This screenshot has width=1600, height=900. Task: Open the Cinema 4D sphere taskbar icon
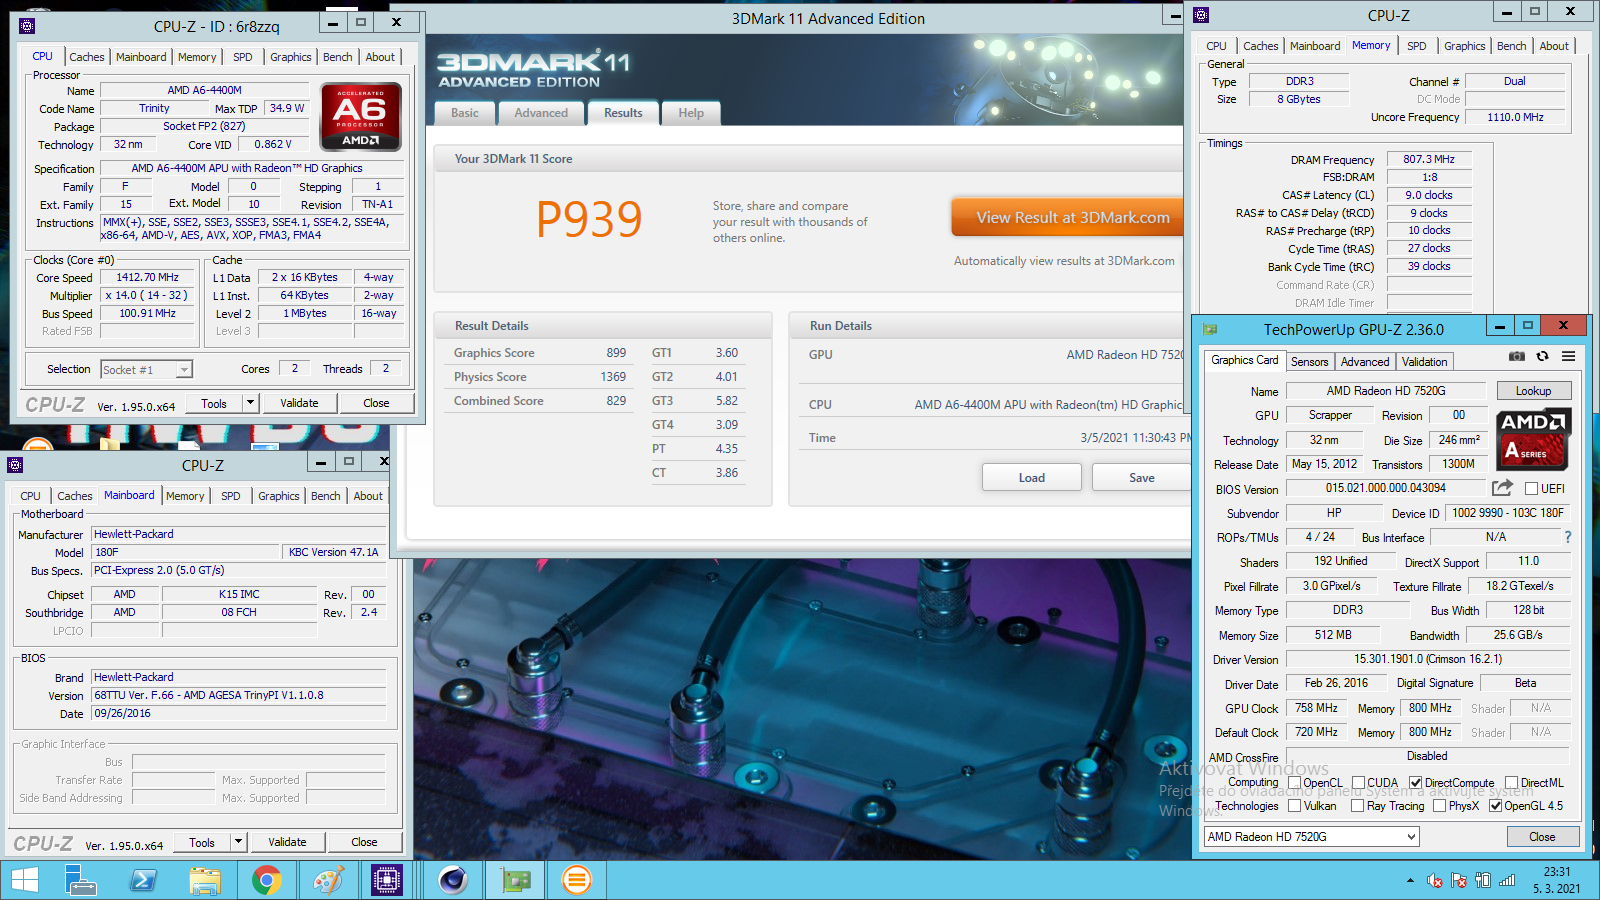click(453, 880)
